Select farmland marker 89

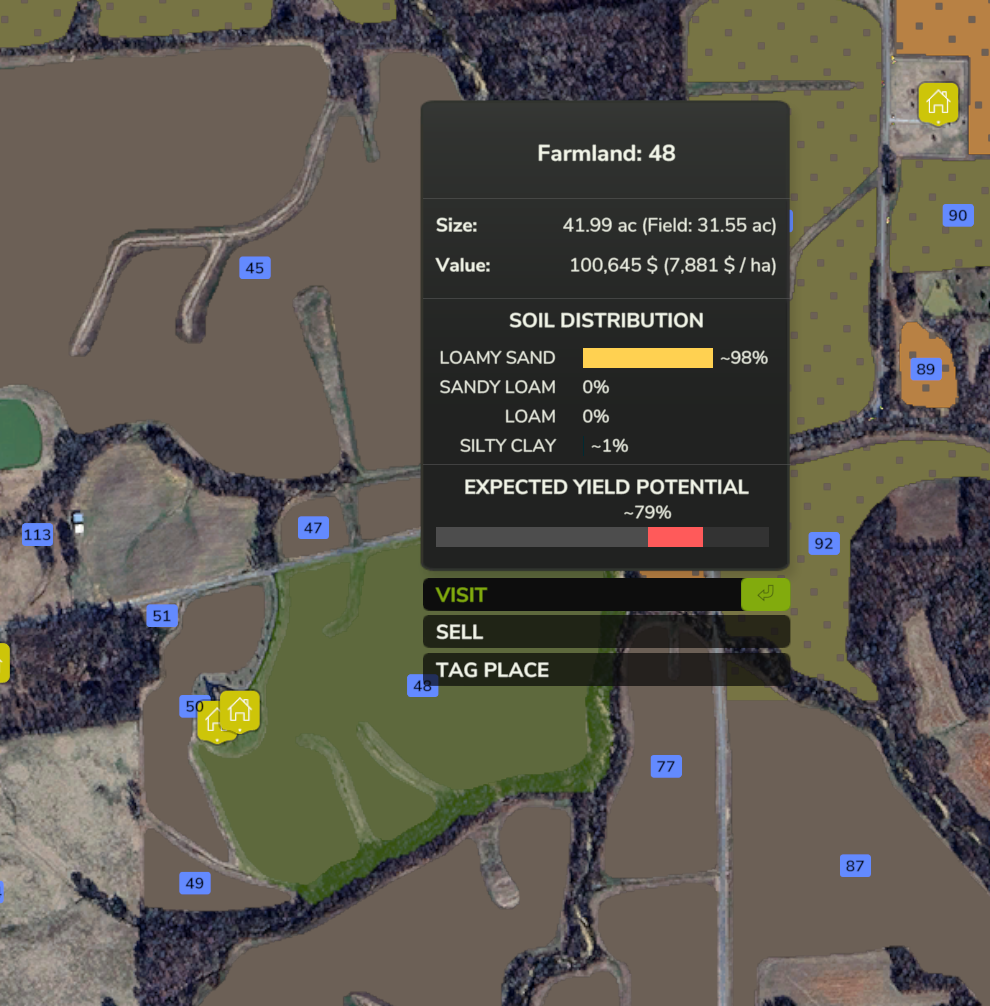coord(925,370)
